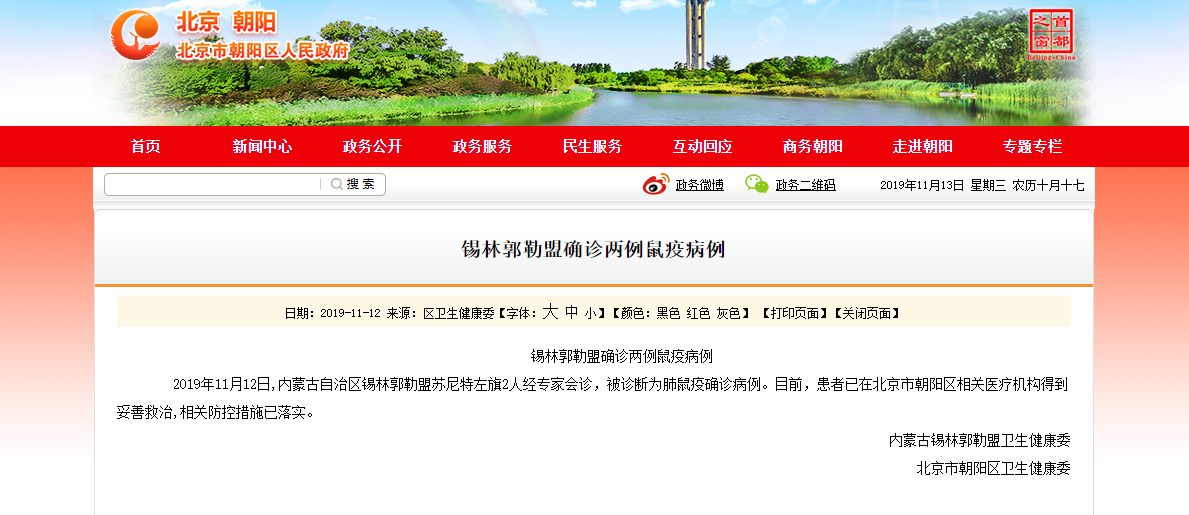1189x515 pixels.
Task: Set font size to 小 (small)
Action: click(x=591, y=313)
